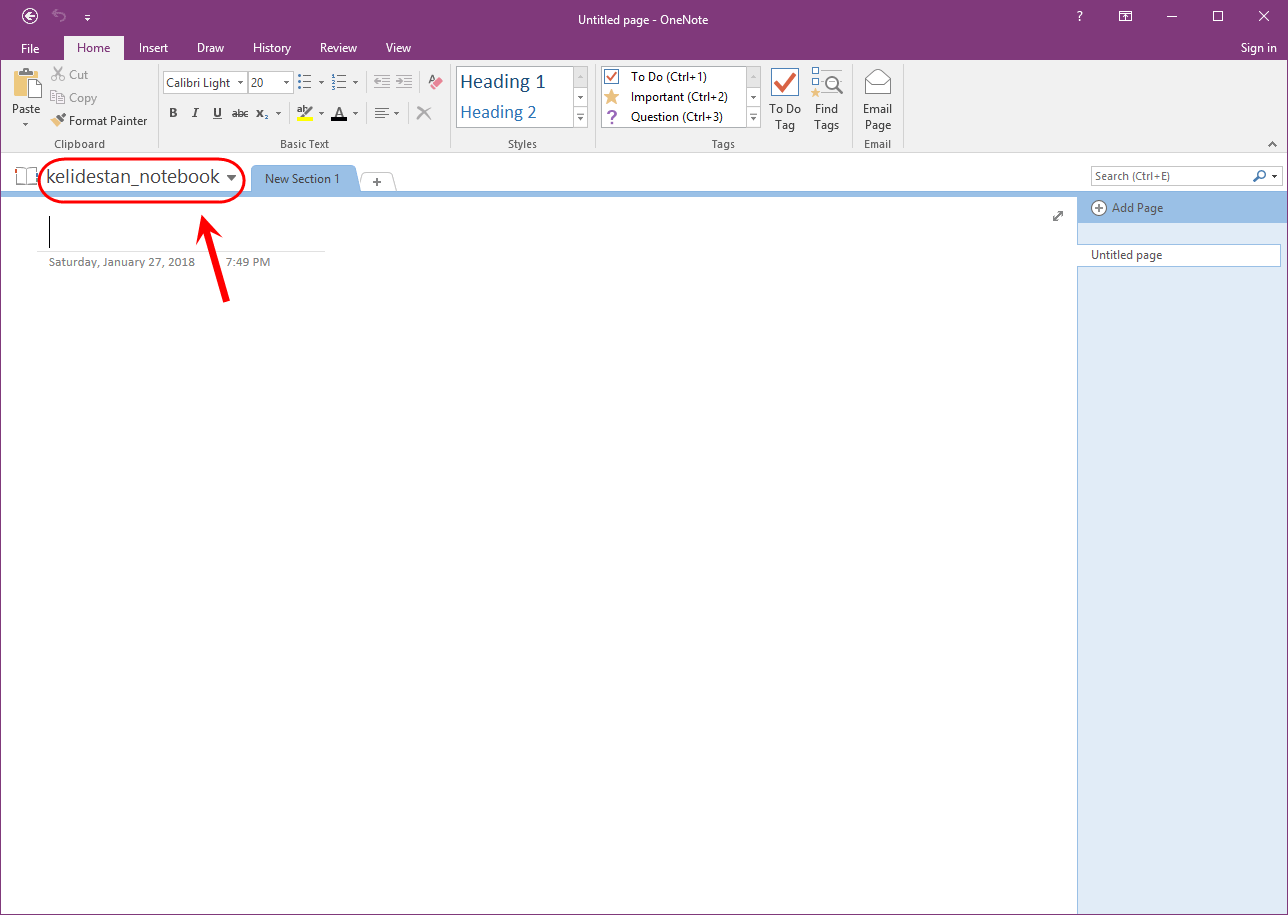Toggle subscript formatting
Viewport: 1288px width, 915px height.
coord(261,113)
